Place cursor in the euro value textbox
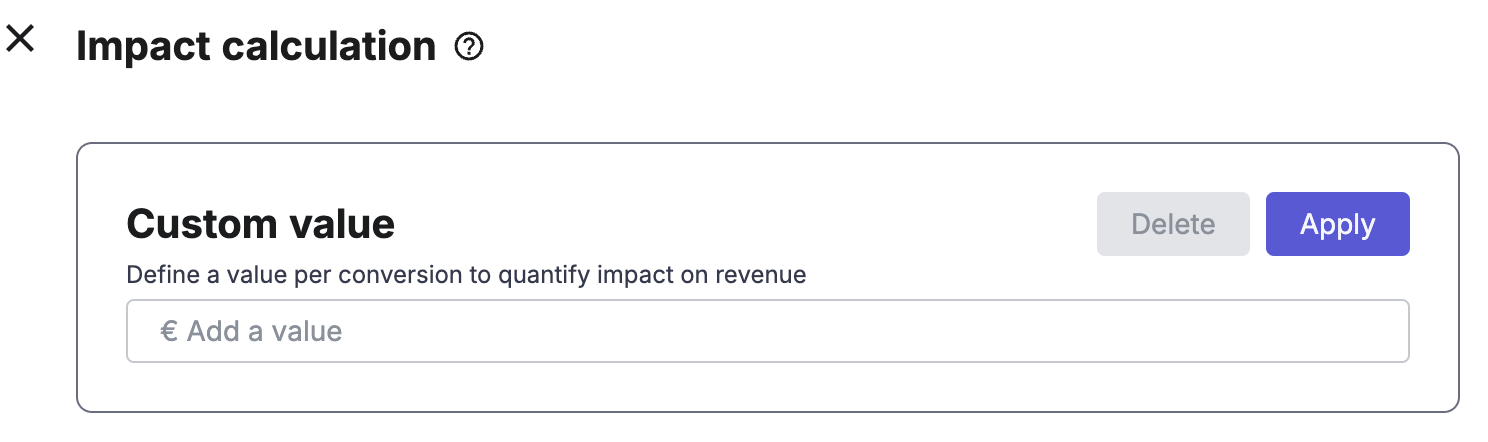The image size is (1488, 442). (x=767, y=331)
